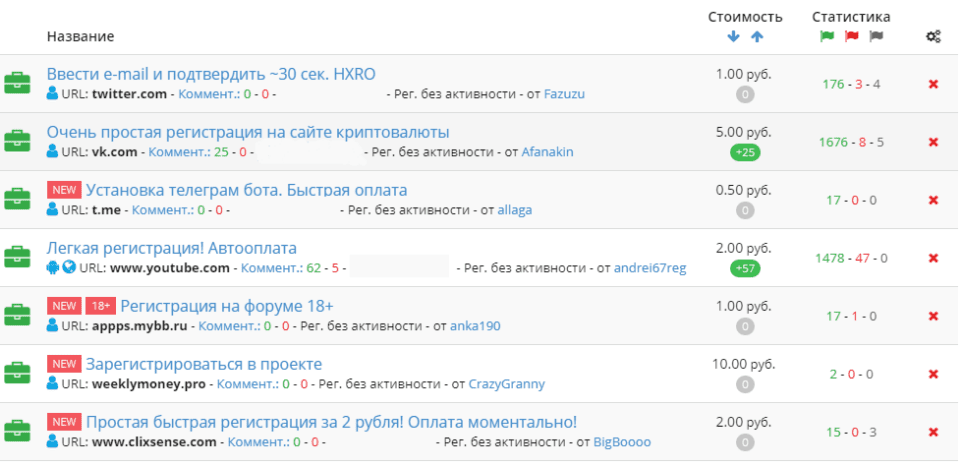Sort tasks by cost descending arrow

click(733, 37)
